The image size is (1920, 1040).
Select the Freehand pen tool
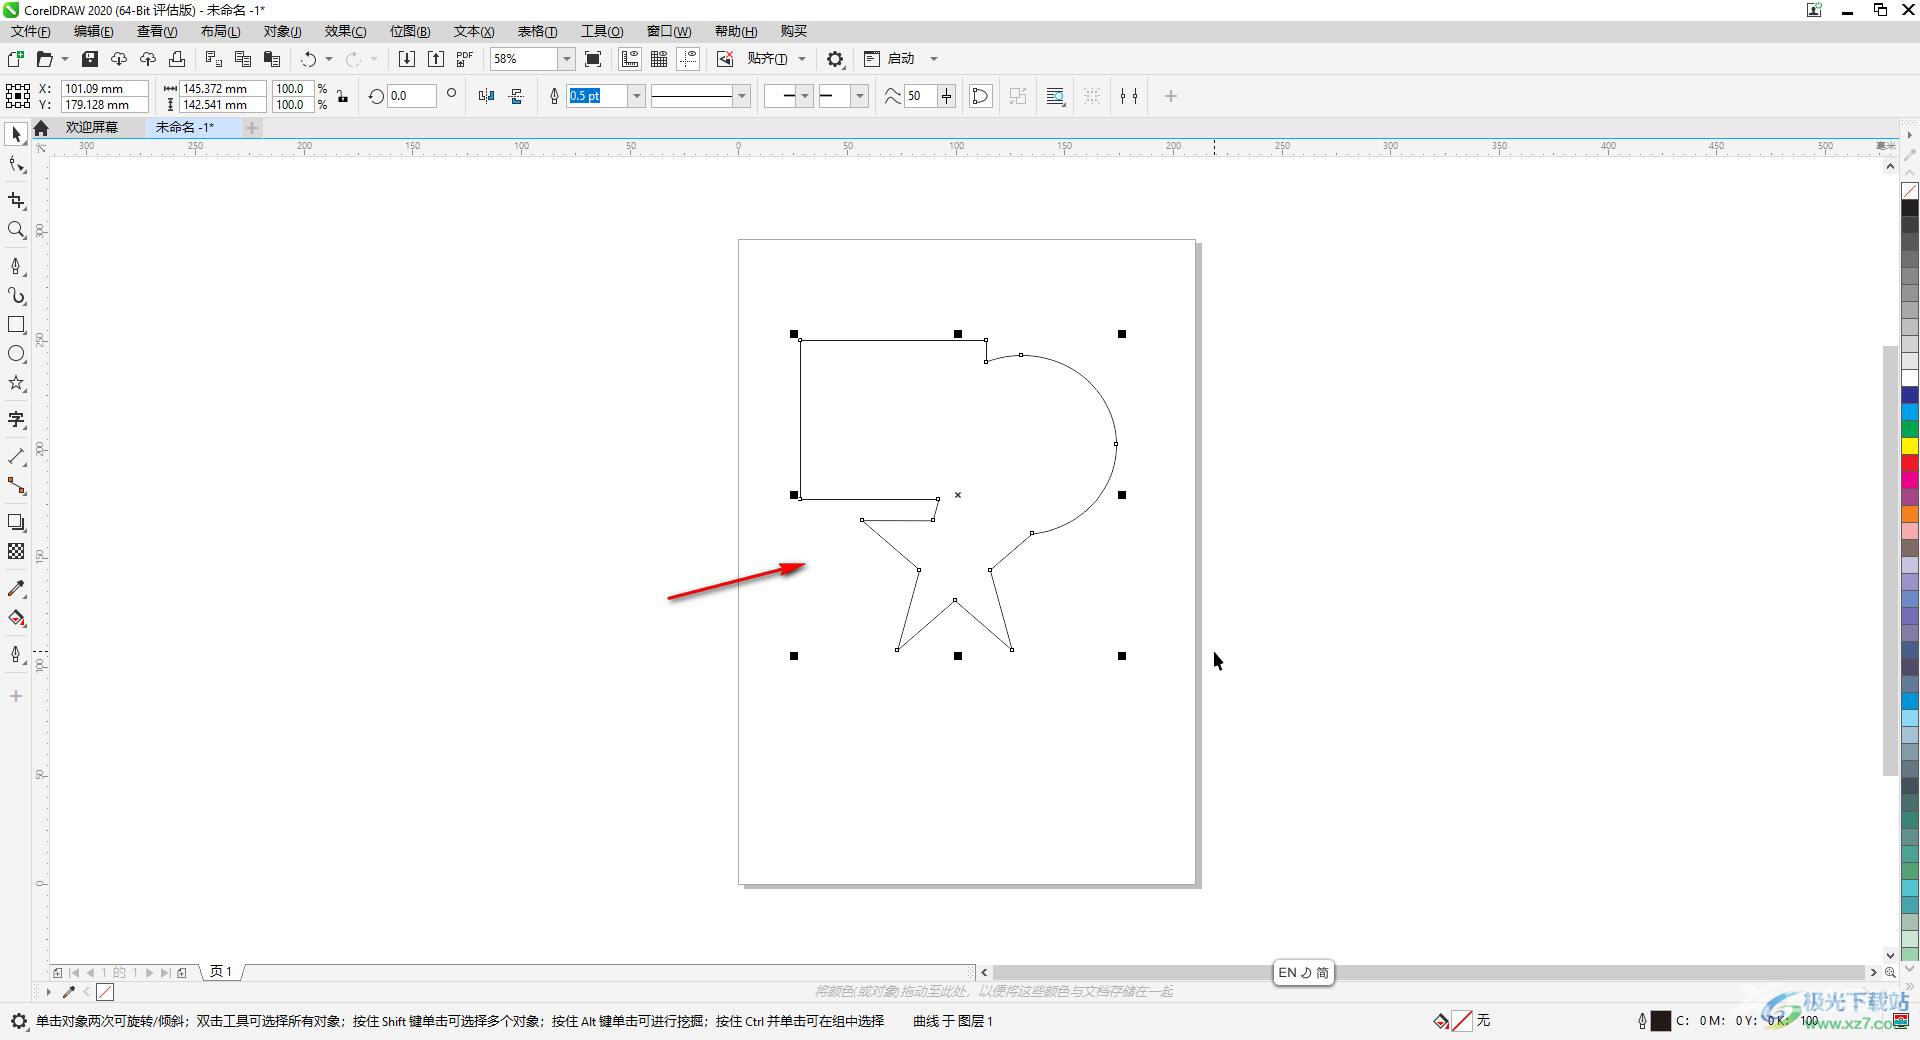tap(16, 266)
